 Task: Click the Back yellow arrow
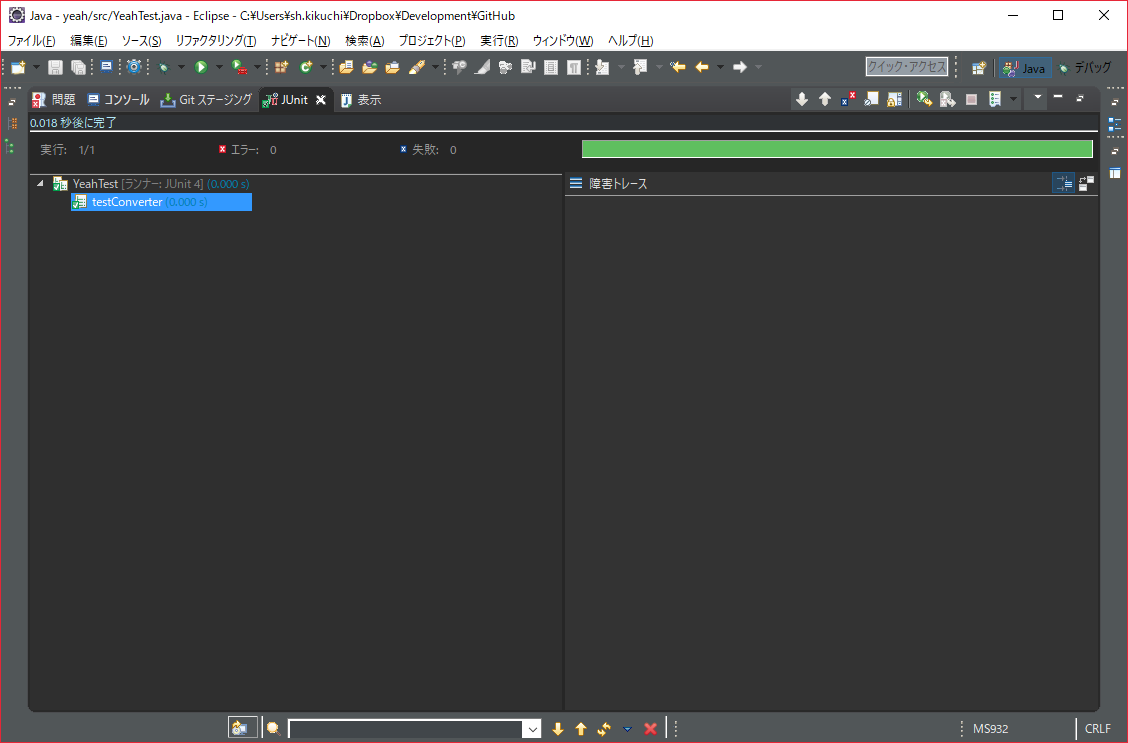click(702, 67)
